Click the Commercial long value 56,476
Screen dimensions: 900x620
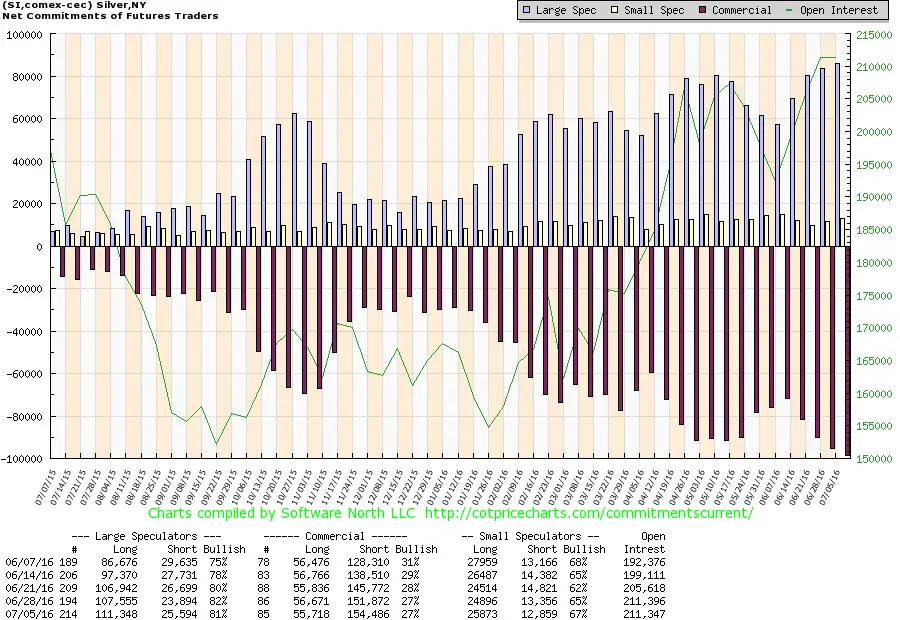pyautogui.click(x=311, y=563)
